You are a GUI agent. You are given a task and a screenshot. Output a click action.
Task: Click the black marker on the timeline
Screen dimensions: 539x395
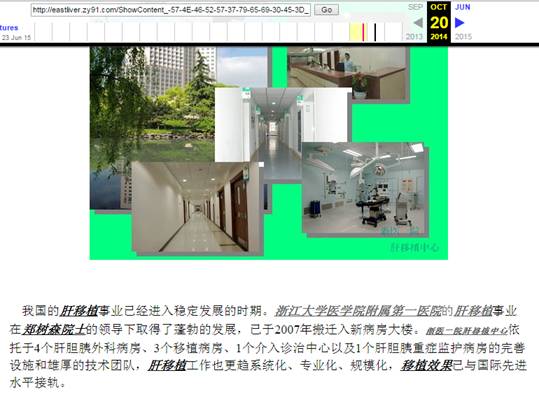tap(375, 32)
